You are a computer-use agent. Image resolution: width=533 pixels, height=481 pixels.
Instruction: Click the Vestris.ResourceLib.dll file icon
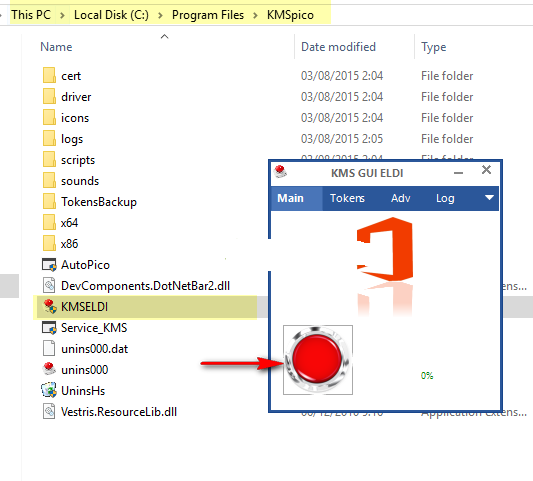click(49, 411)
